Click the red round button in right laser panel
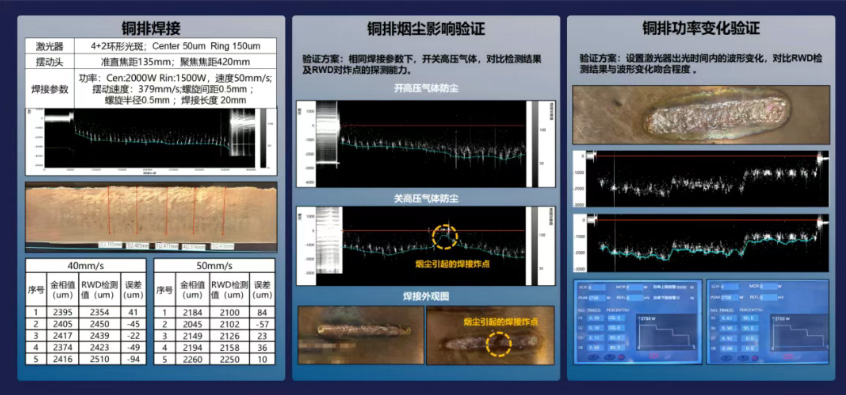This screenshot has height=395, width=846. pyautogui.click(x=755, y=358)
